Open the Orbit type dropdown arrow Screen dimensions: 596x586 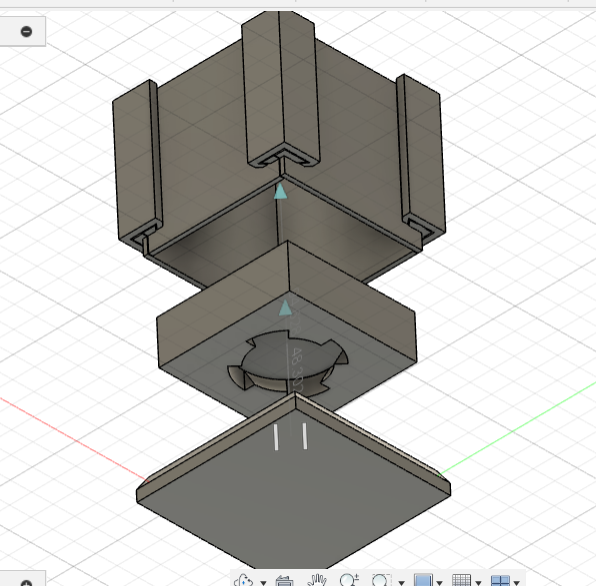263,582
